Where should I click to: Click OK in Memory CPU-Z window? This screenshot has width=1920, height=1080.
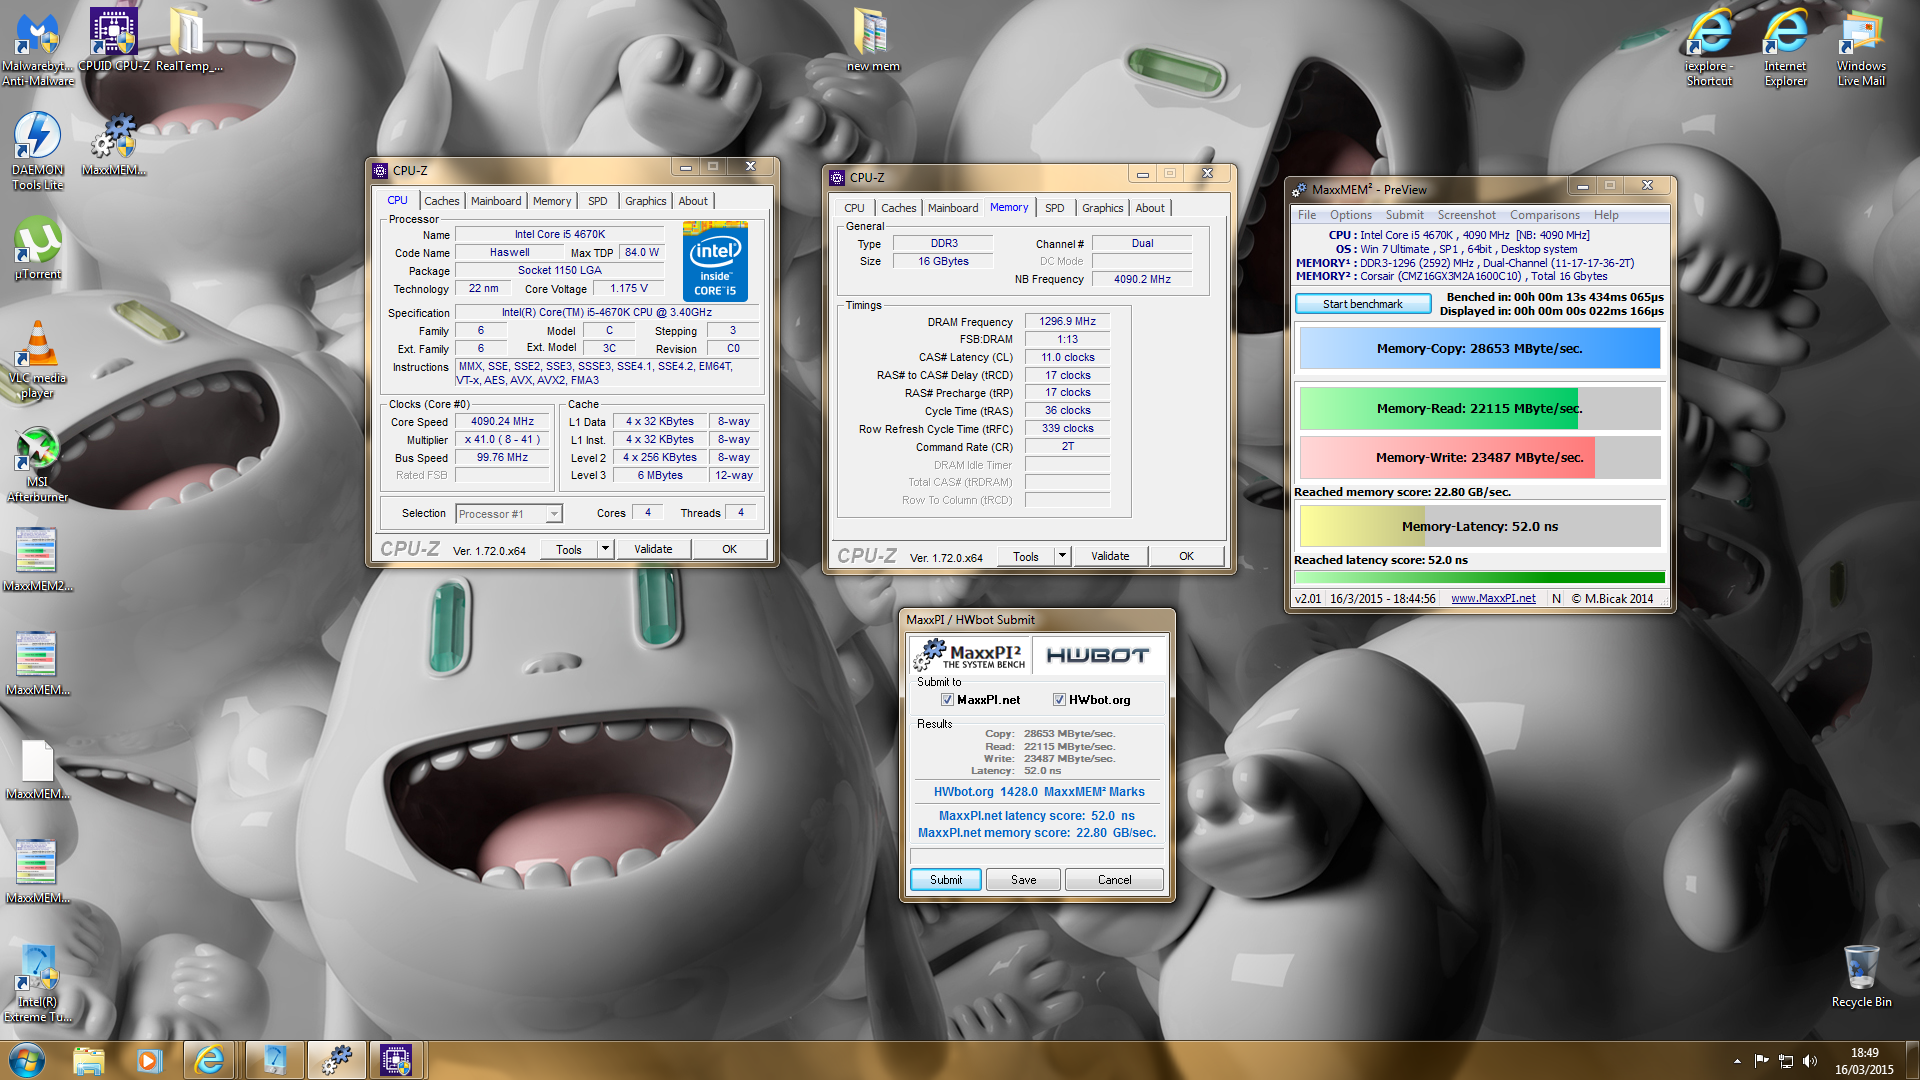click(x=1186, y=556)
